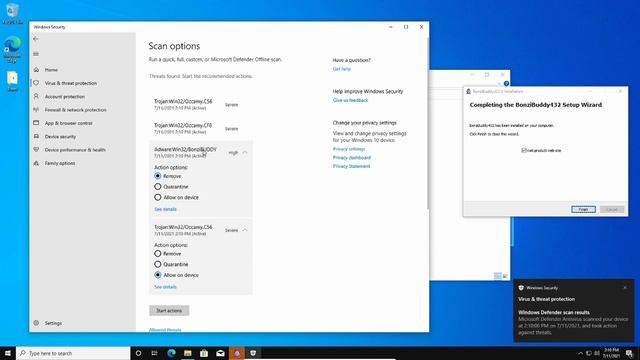Switch to the BonziBuddy installer taskbar icon
This screenshot has width=640, height=360.
coord(237,353)
